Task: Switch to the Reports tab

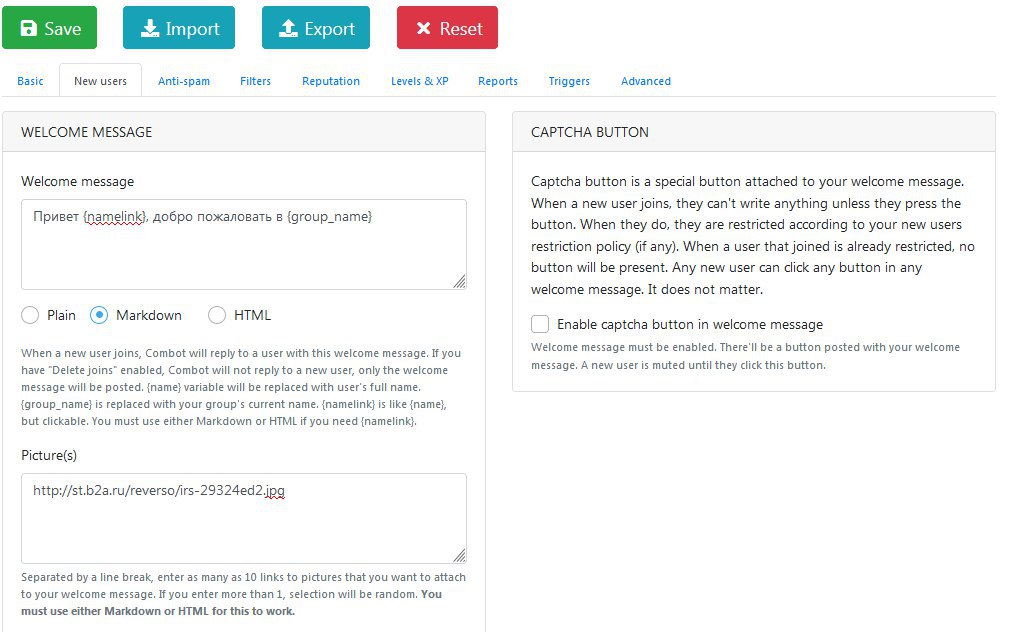Action: coord(498,81)
